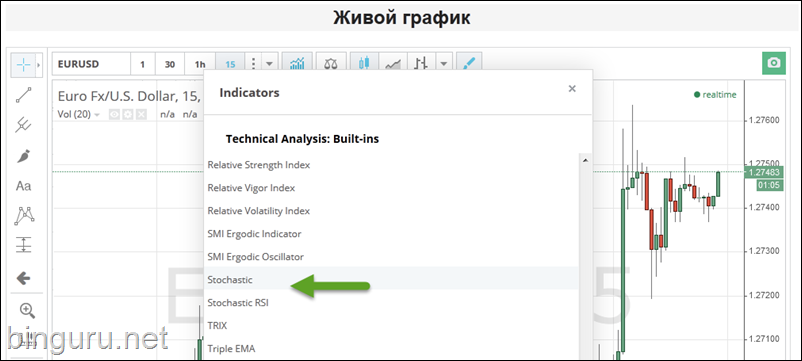Set the 1h interval
Screen dimensions: 802x361
tap(200, 64)
